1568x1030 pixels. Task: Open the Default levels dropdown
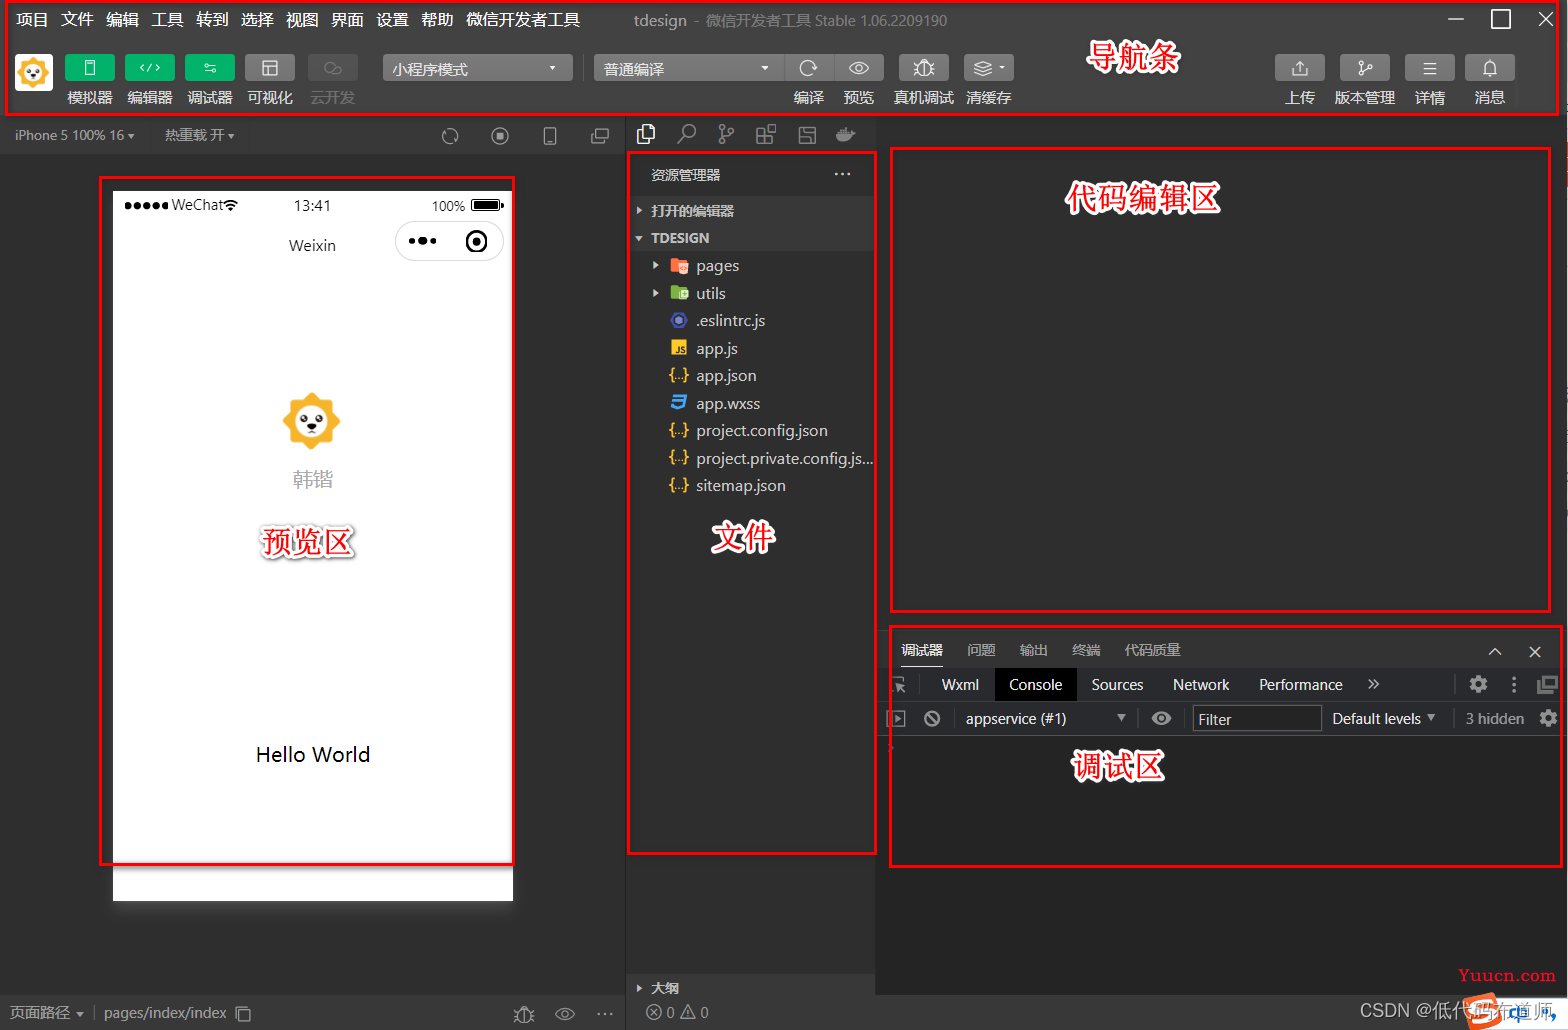[1383, 718]
